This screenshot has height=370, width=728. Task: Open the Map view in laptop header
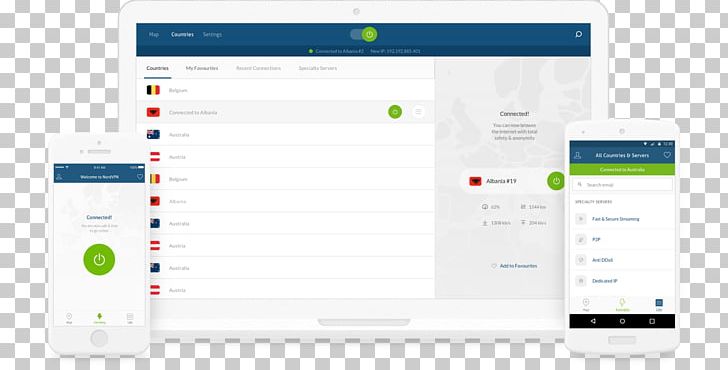[154, 34]
